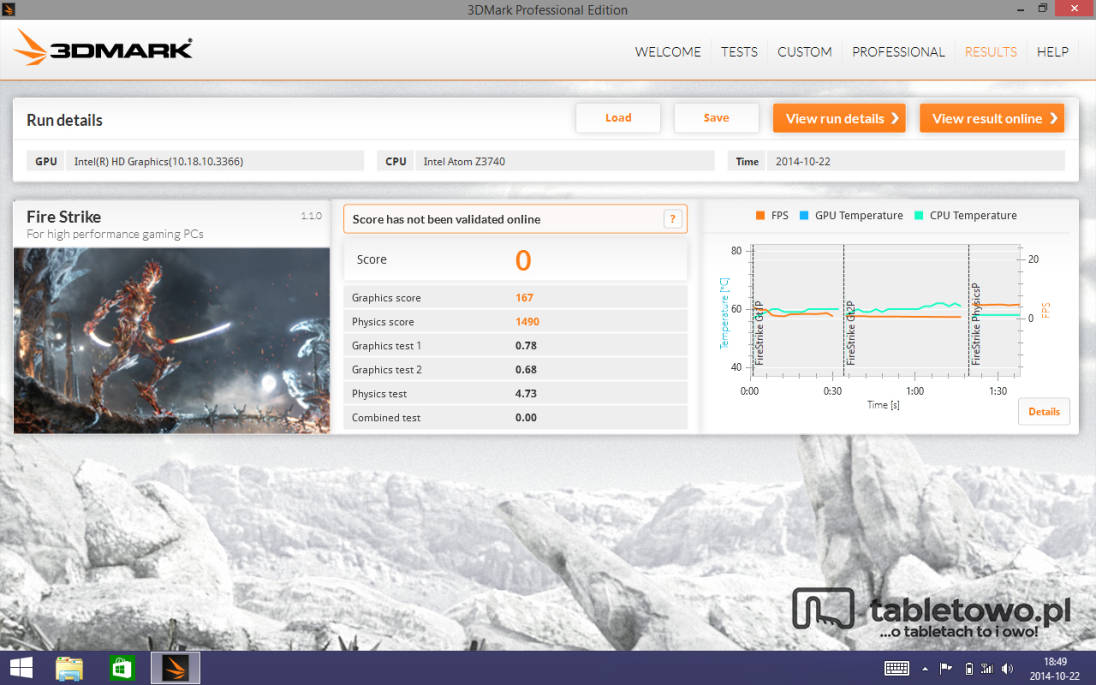This screenshot has width=1096, height=685.
Task: Select the Physics score value 1490
Action: pos(527,322)
